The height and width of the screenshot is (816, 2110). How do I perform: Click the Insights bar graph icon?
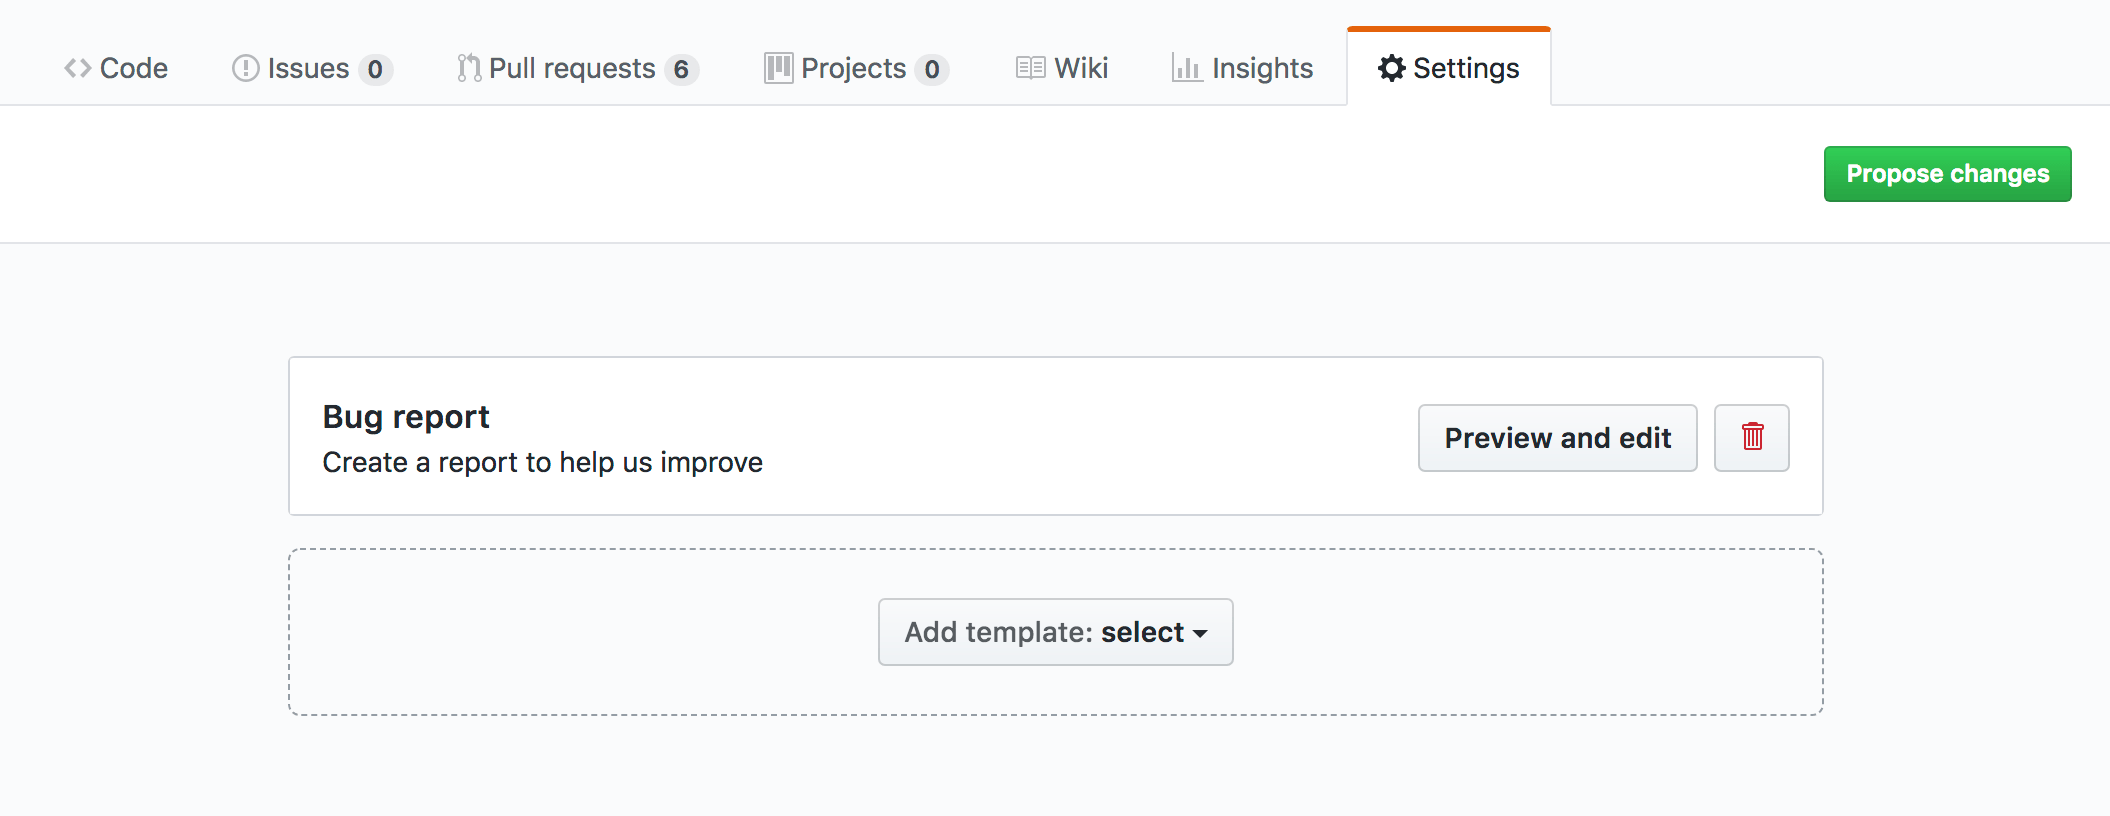1186,68
